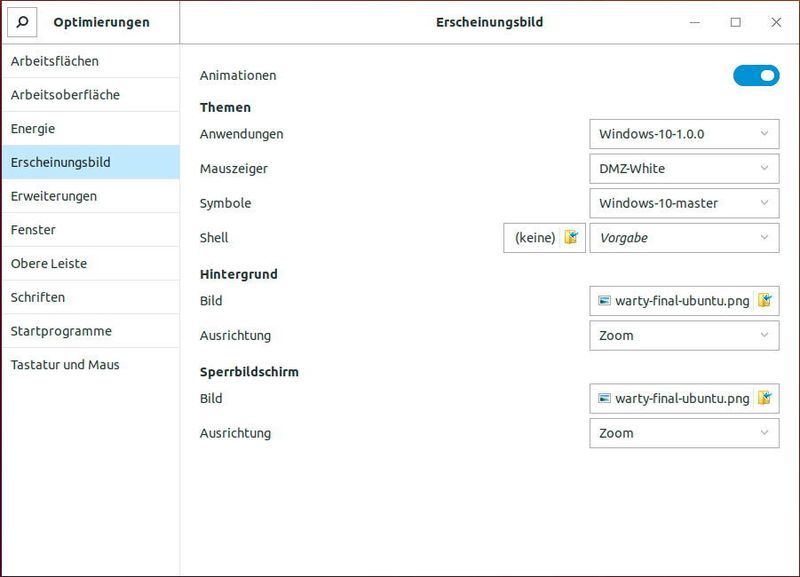800x577 pixels.
Task: Open the Symbole dropdown showing Windows-10-master
Action: 684,203
